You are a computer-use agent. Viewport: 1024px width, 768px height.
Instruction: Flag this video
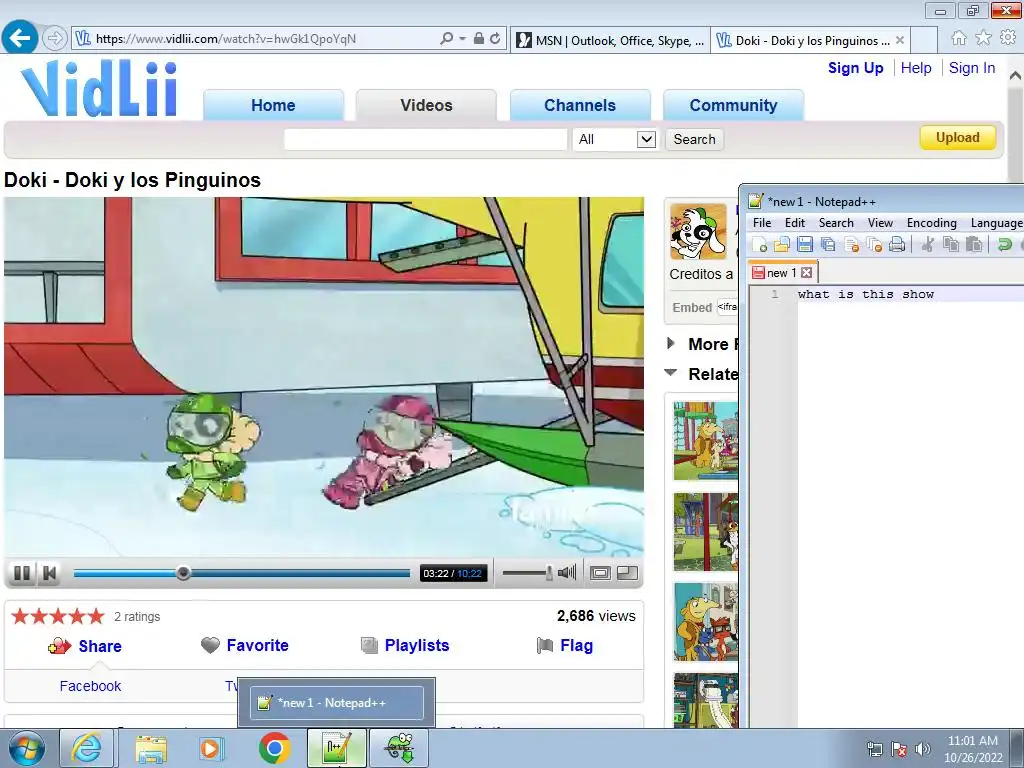(x=564, y=645)
